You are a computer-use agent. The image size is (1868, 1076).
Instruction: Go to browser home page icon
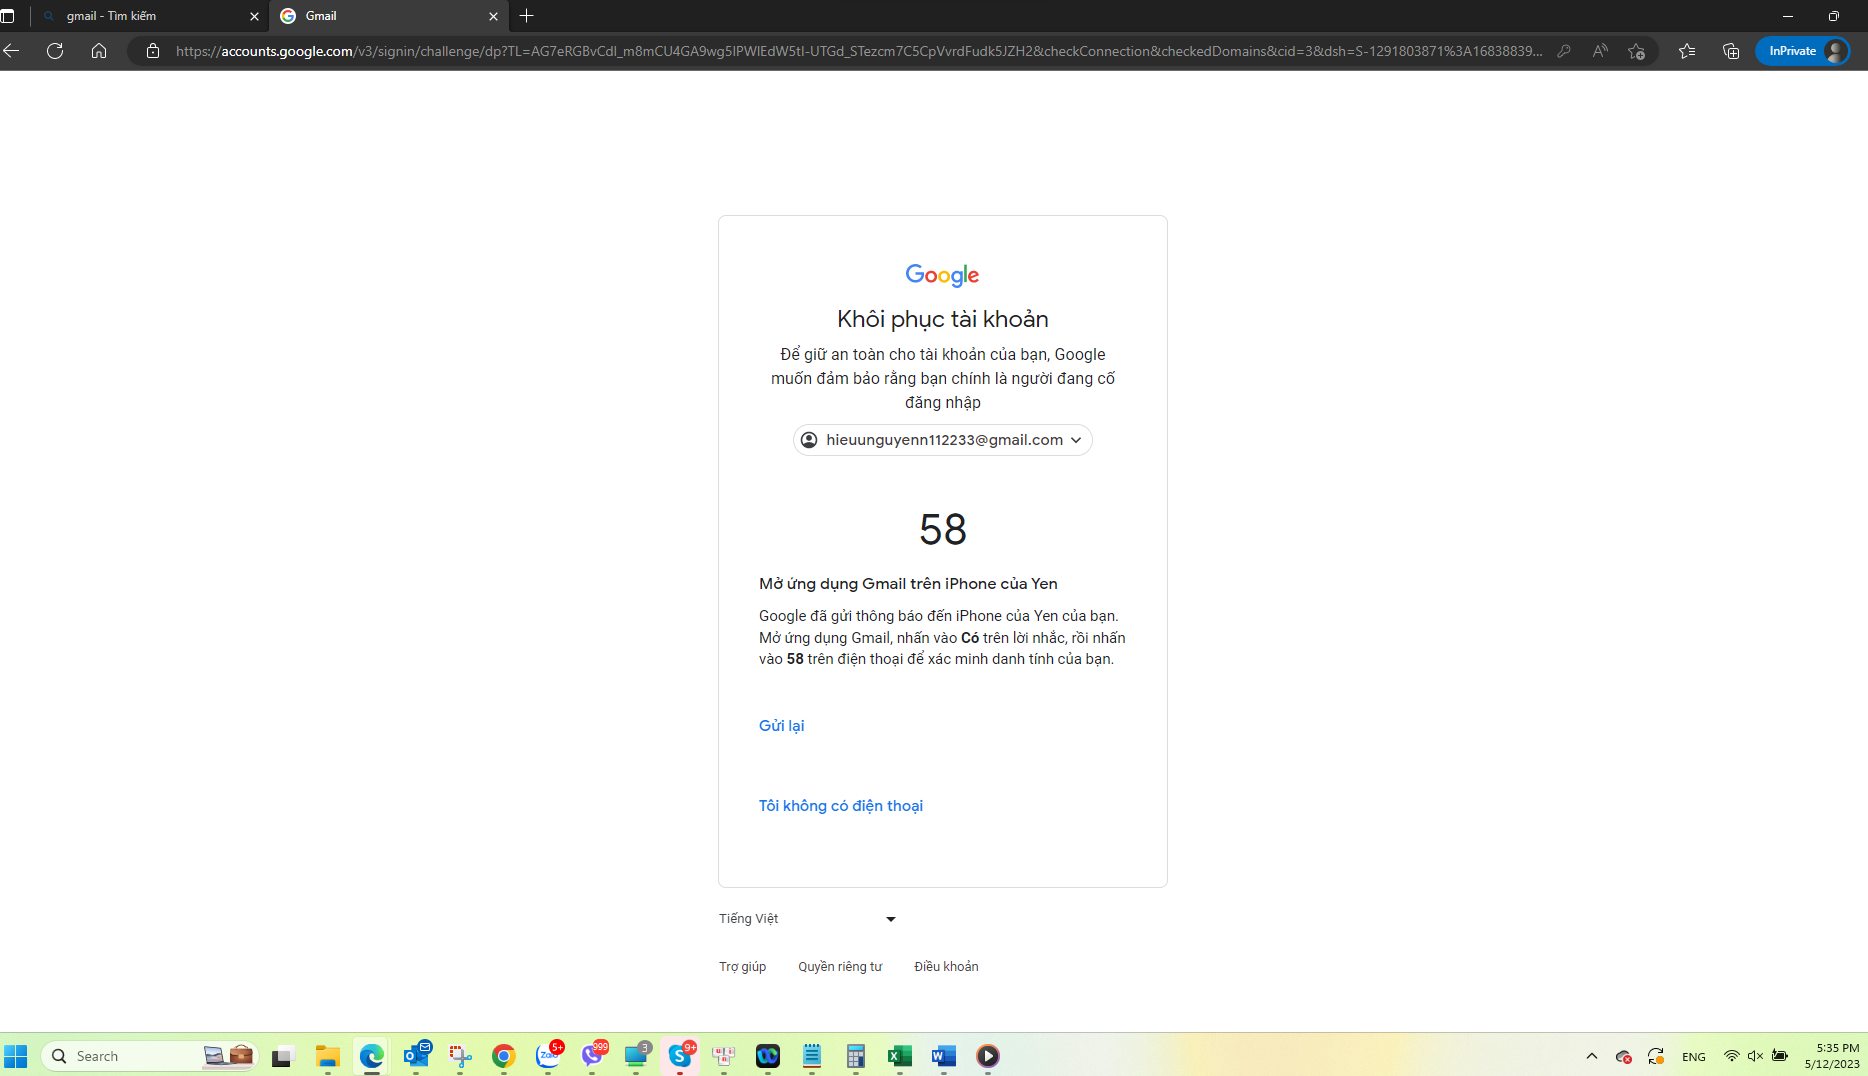pos(99,51)
